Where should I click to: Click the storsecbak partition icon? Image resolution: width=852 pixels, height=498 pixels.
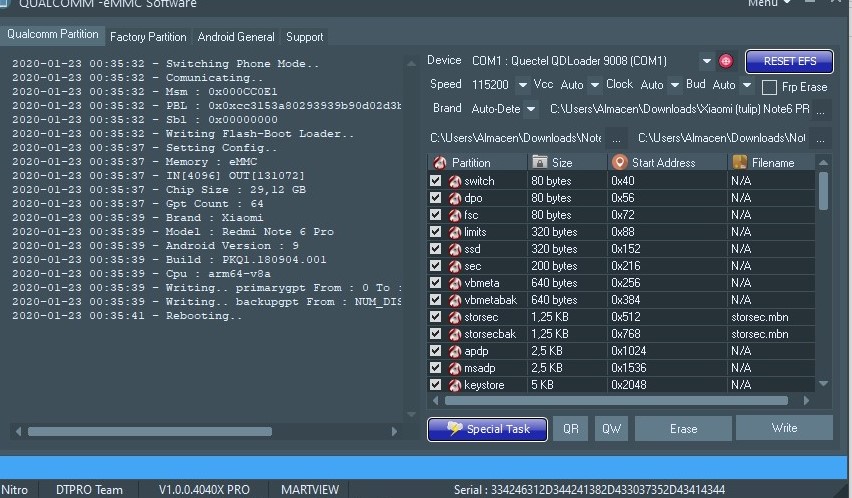click(455, 334)
